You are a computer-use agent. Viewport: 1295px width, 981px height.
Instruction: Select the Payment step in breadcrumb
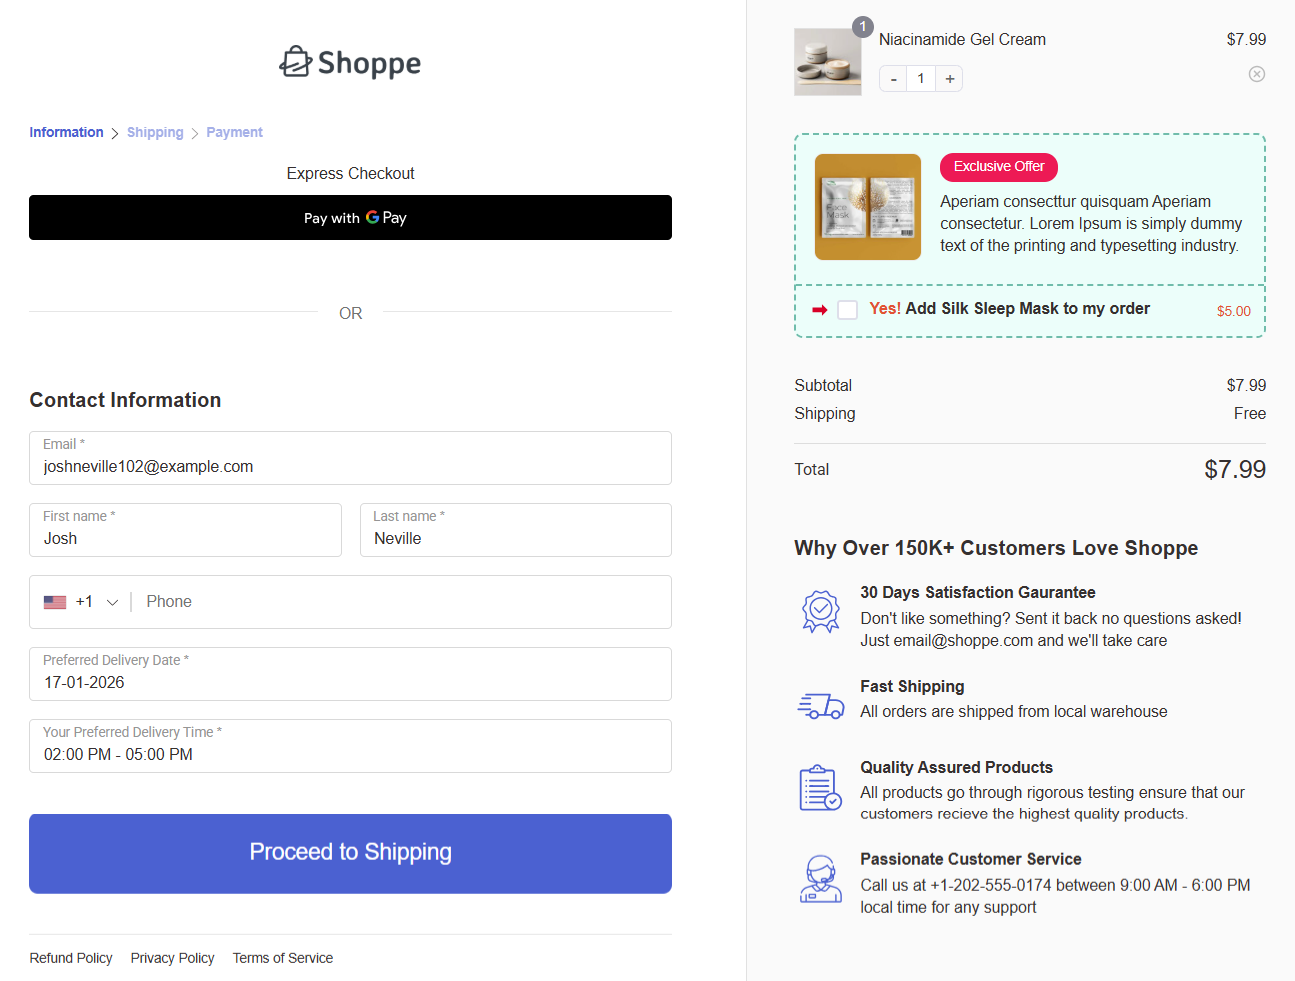pyautogui.click(x=234, y=132)
